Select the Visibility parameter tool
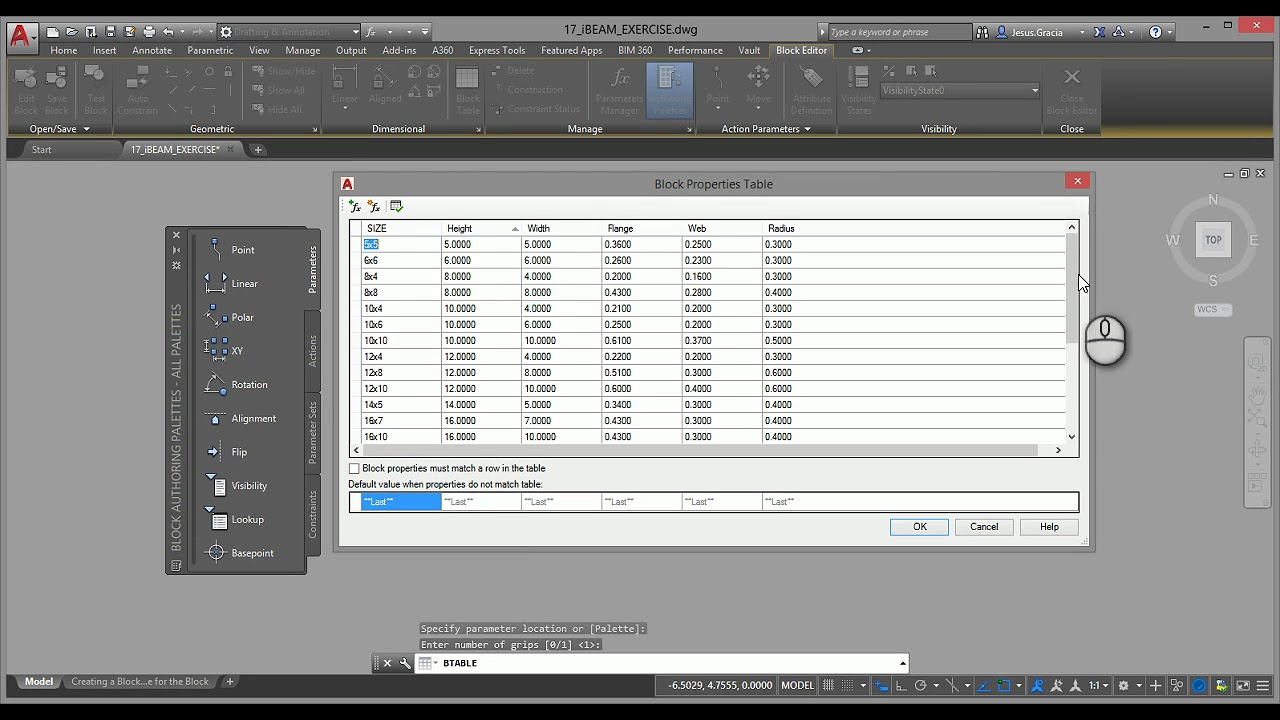The height and width of the screenshot is (720, 1280). point(235,486)
